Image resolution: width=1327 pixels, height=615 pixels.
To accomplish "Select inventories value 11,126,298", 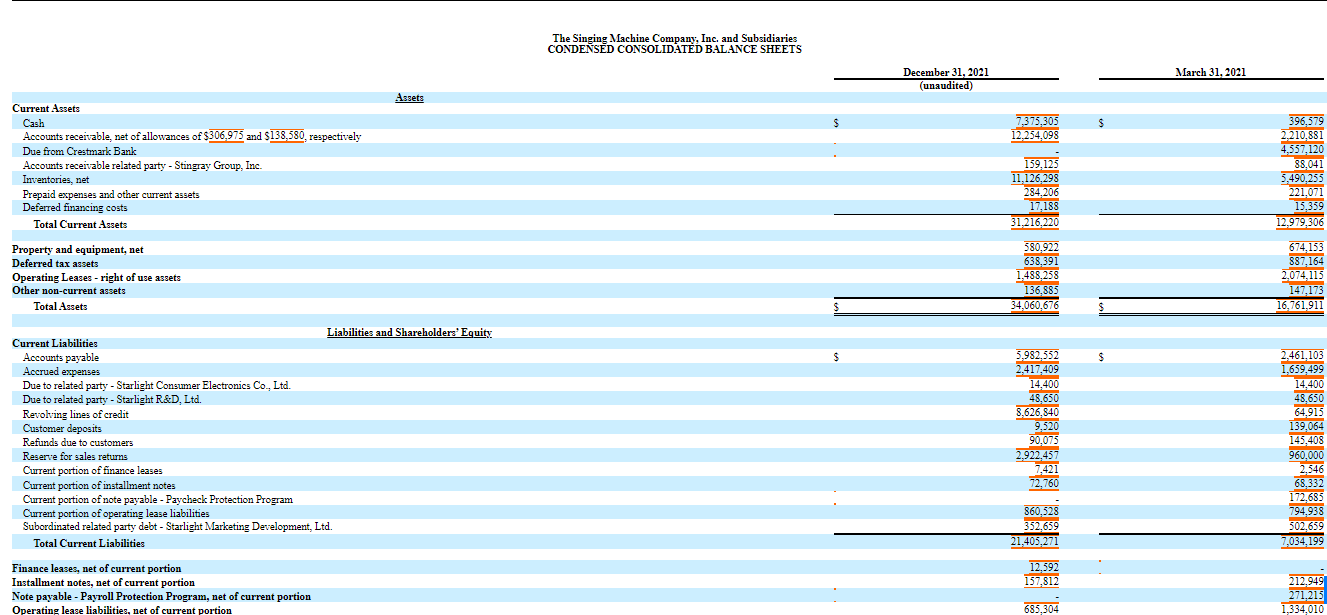I will (1035, 178).
